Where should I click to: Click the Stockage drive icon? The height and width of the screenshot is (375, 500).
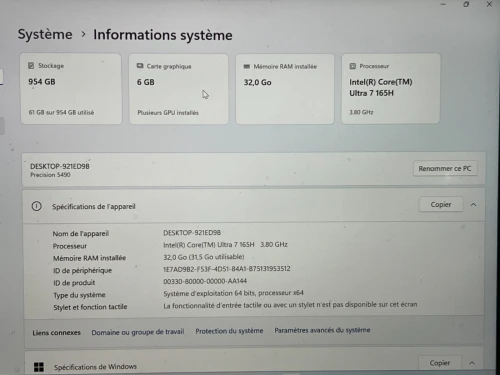[31, 65]
